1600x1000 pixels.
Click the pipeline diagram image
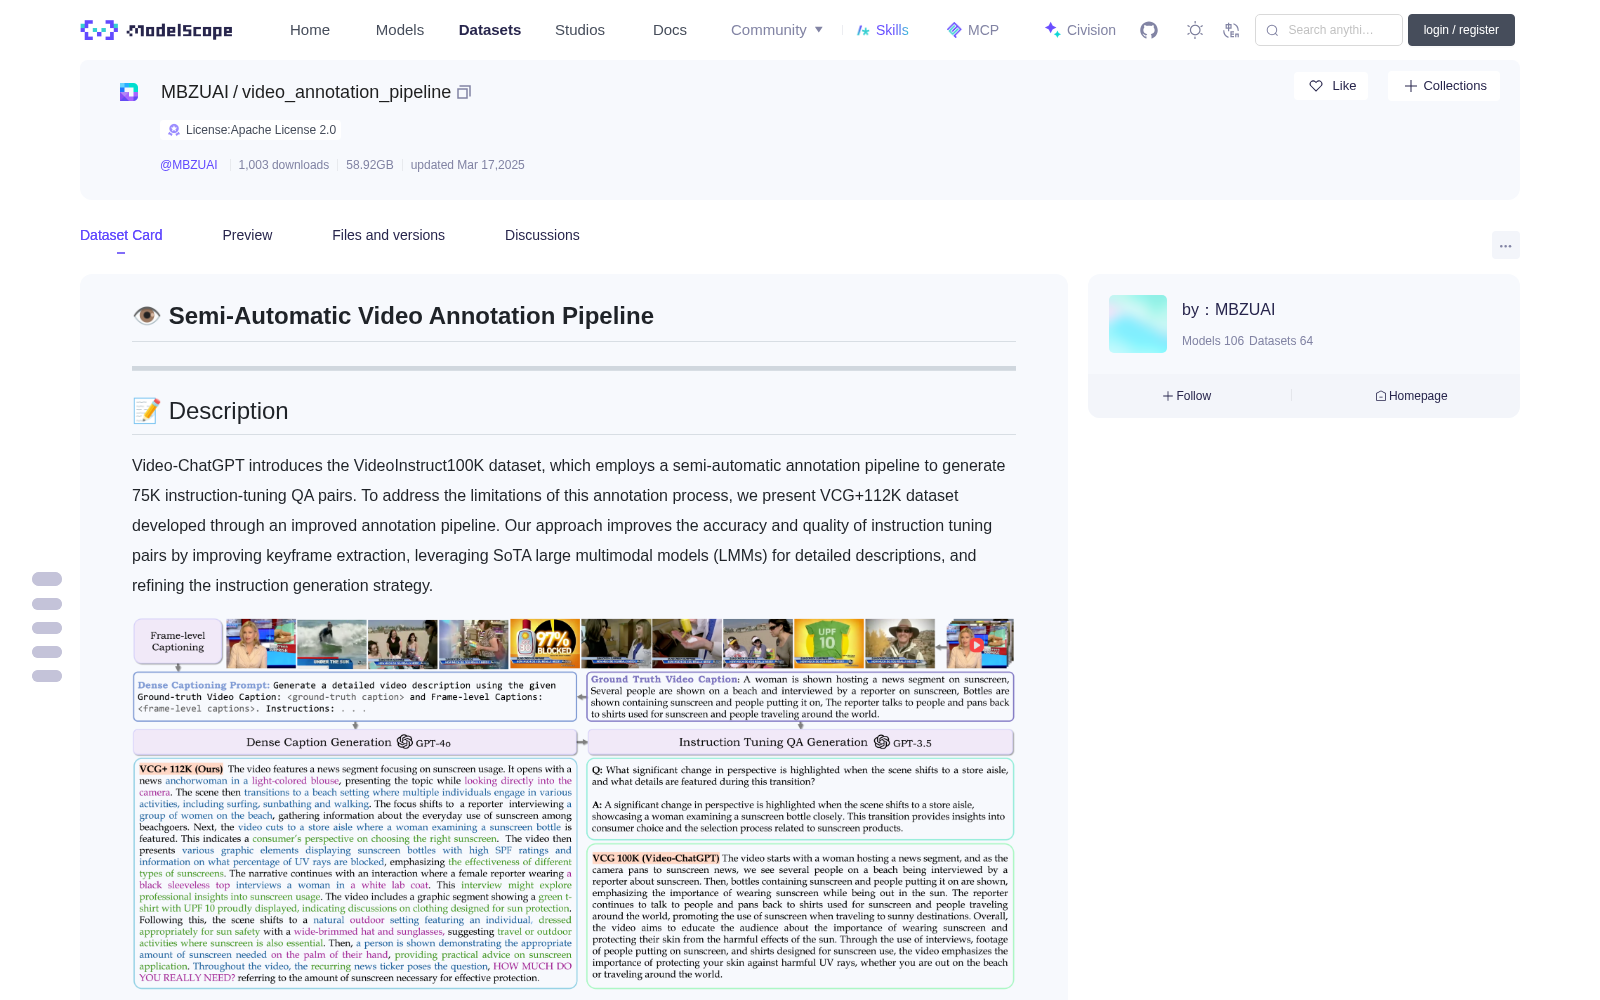point(574,804)
